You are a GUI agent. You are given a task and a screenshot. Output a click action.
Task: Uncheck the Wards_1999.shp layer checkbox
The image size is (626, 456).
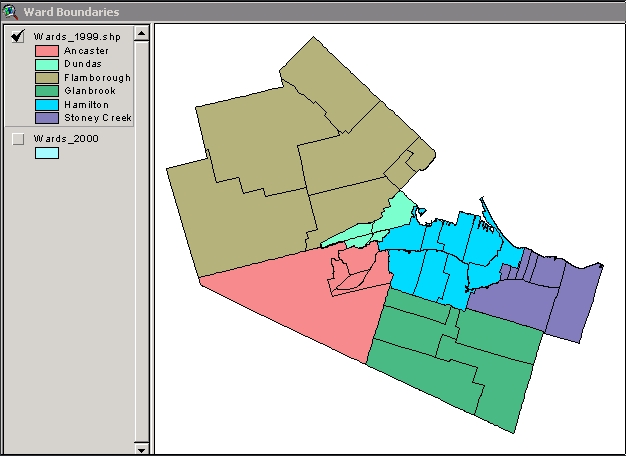click(x=18, y=37)
